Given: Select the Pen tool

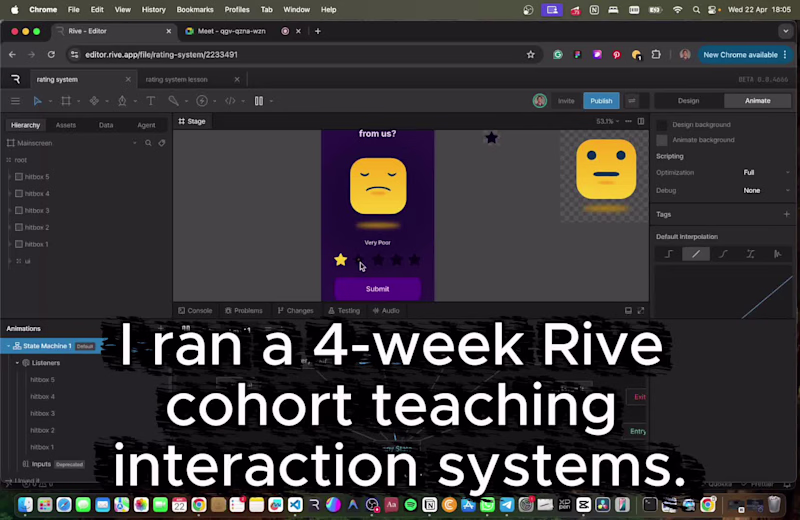Looking at the screenshot, I should pos(122,101).
